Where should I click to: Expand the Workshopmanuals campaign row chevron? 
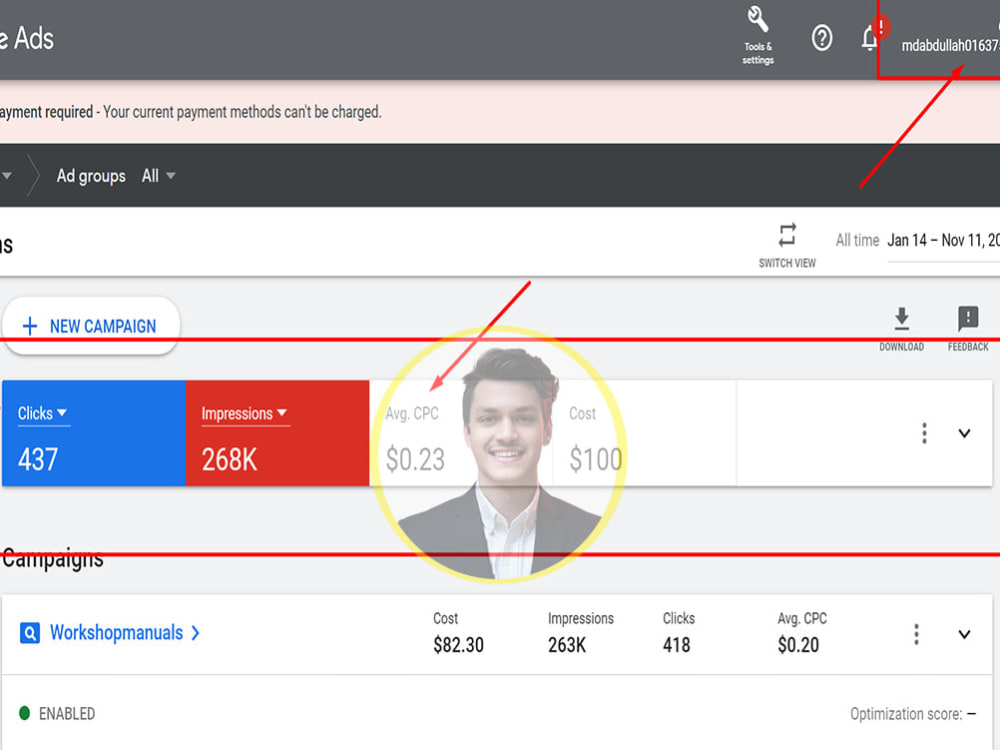tap(964, 634)
